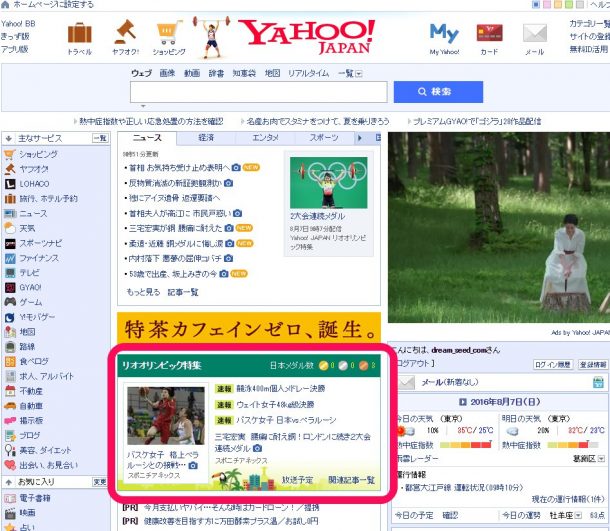Click the 変更 button beside お気に入り
The height and width of the screenshot is (531, 610).
100,482
